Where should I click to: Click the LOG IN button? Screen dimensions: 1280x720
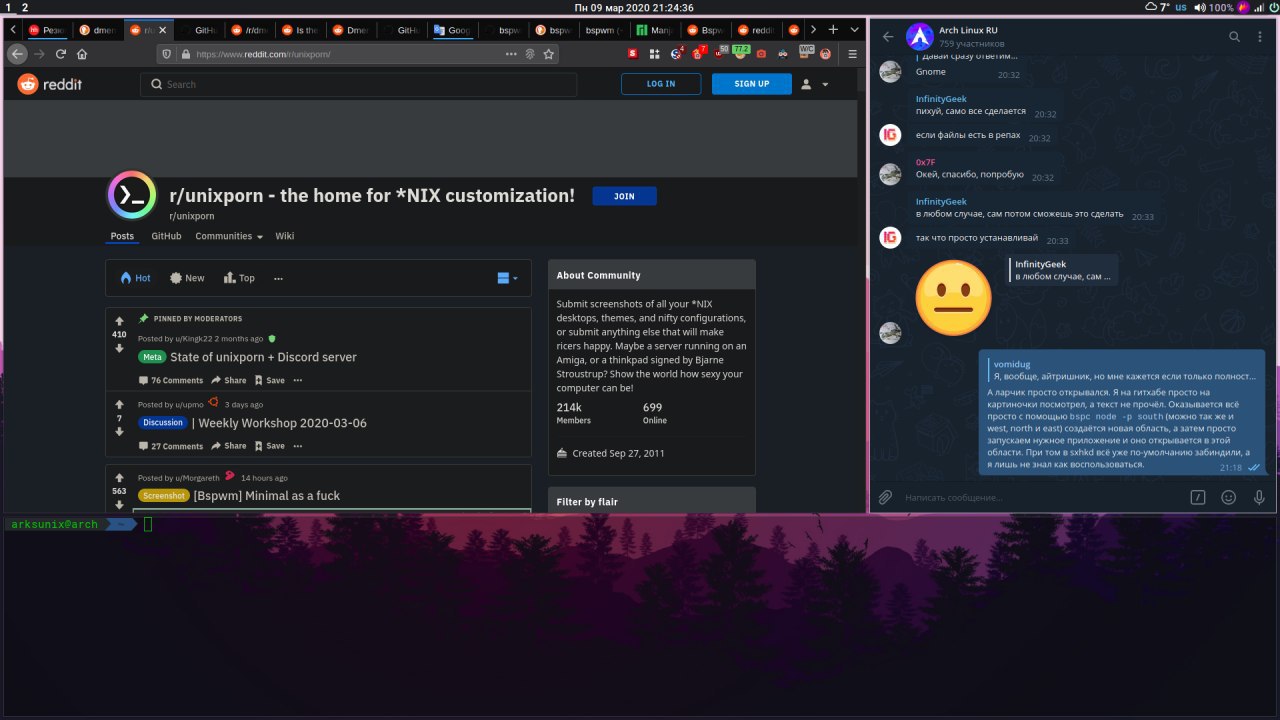pos(661,84)
